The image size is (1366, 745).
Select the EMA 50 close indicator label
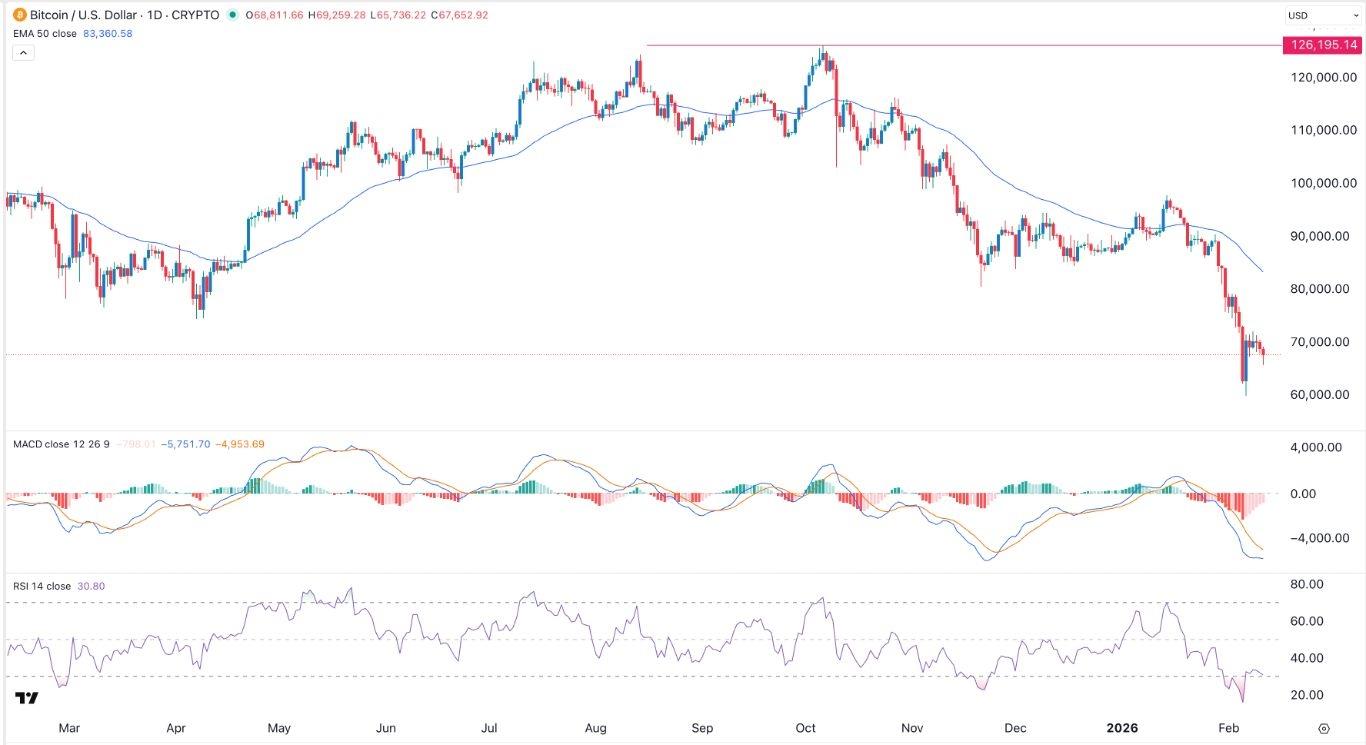pos(43,33)
